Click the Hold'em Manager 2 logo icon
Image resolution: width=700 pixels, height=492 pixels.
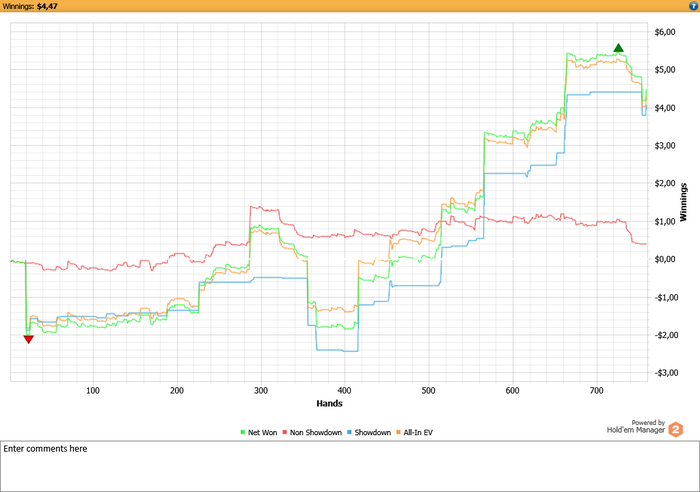pyautogui.click(x=675, y=429)
